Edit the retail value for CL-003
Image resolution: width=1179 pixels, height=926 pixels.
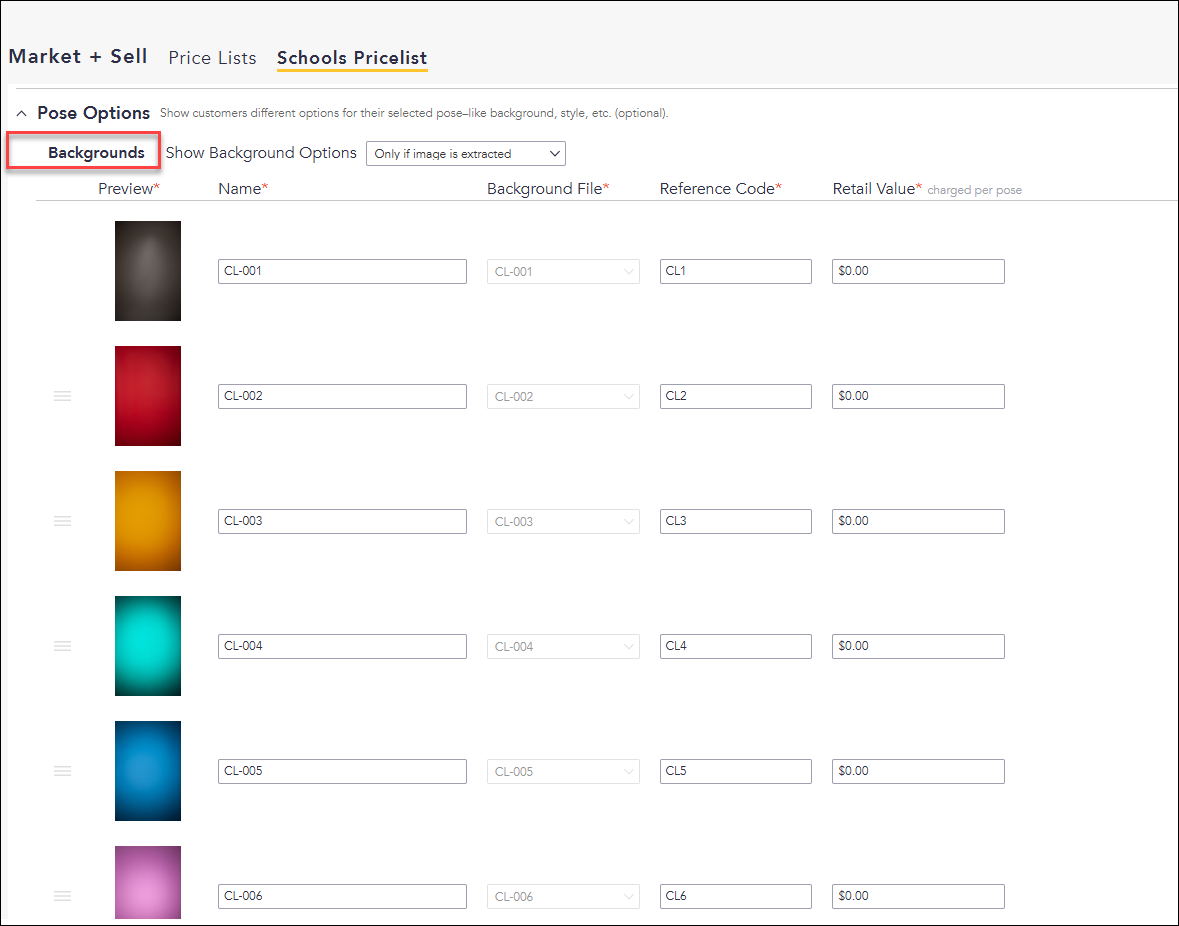pos(918,521)
